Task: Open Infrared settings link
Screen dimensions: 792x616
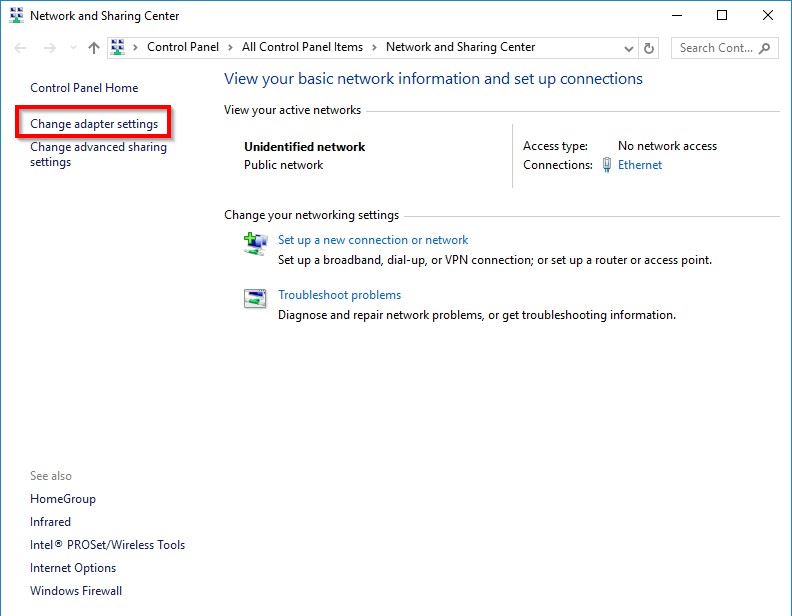Action: [x=50, y=522]
